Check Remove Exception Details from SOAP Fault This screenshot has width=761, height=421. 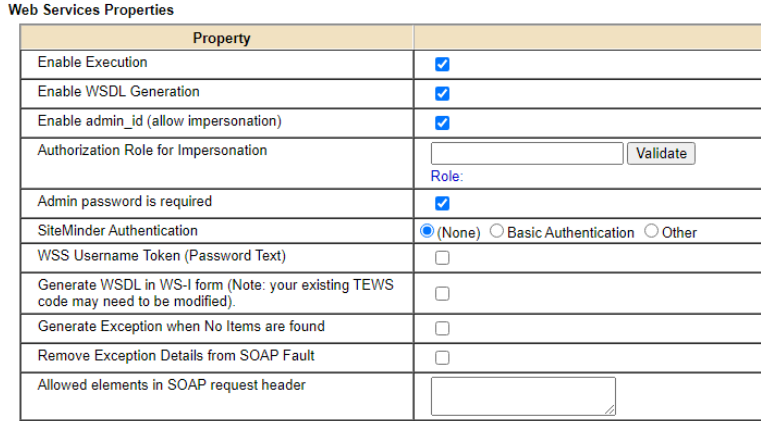(442, 357)
